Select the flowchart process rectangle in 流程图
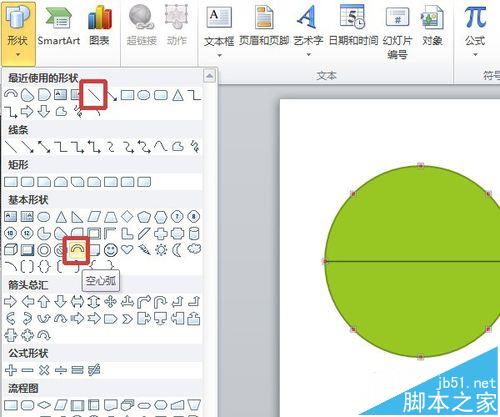This screenshot has width=500, height=417. pyautogui.click(x=11, y=405)
